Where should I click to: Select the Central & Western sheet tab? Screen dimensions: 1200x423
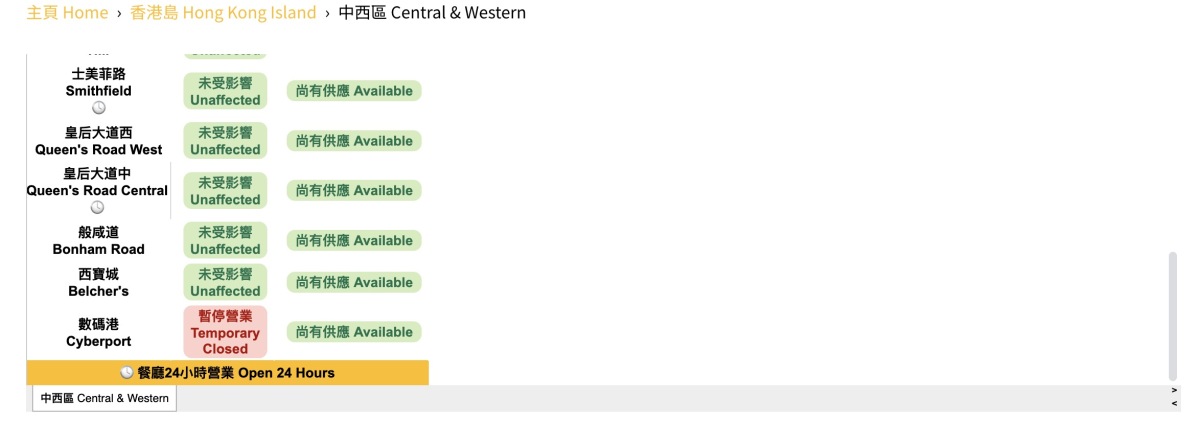(x=105, y=398)
